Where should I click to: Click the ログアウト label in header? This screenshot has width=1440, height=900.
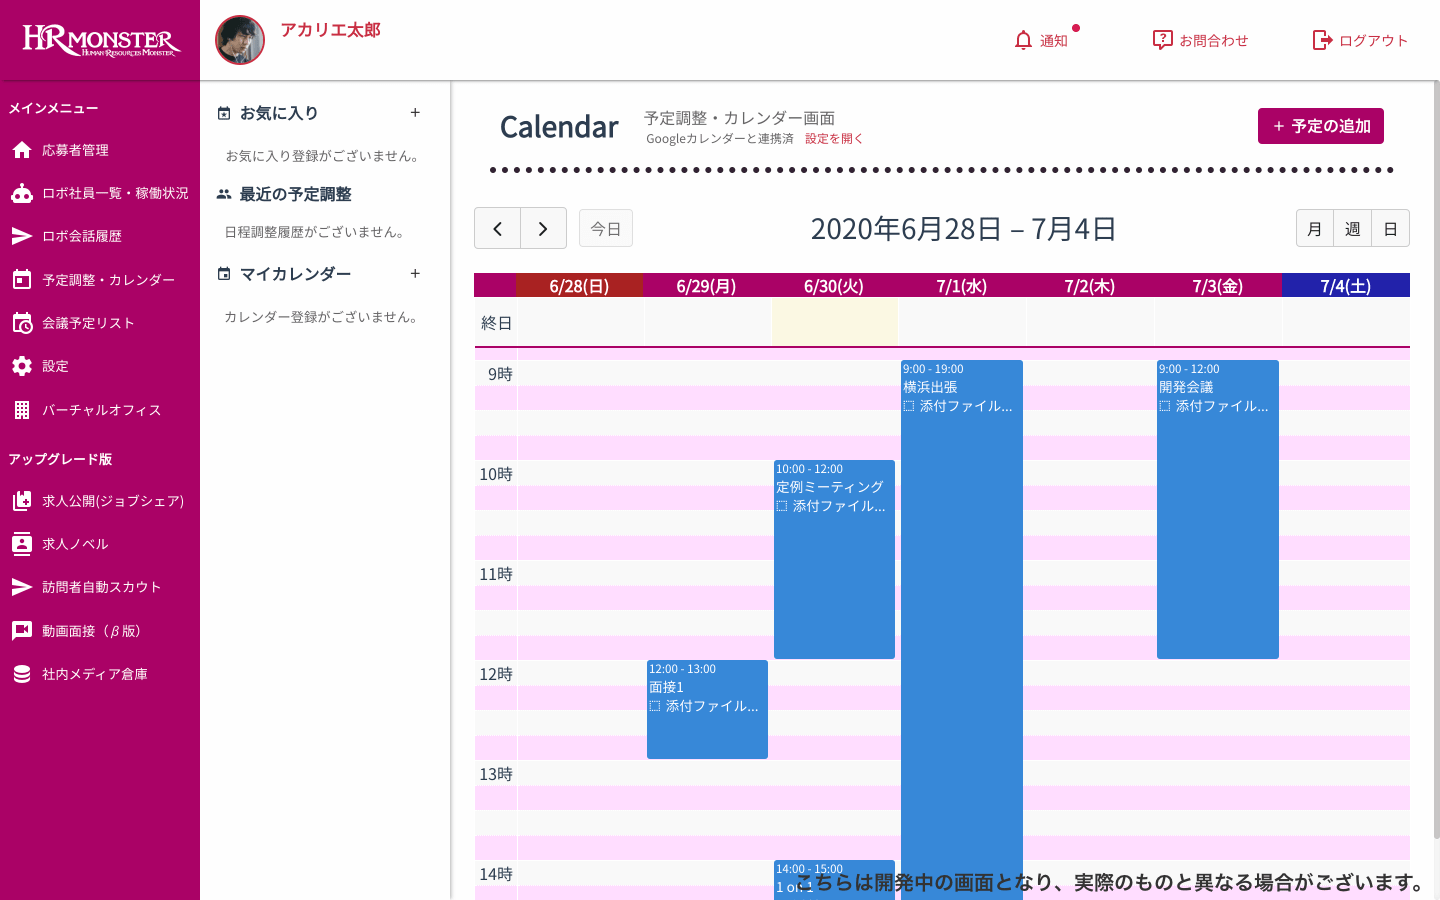(x=1374, y=41)
